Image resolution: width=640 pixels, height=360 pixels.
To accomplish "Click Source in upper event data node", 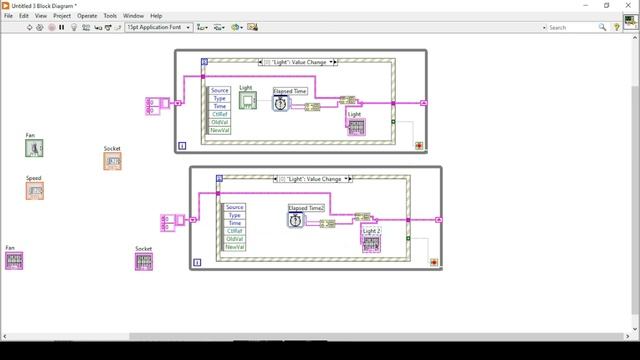I will click(x=220, y=91).
